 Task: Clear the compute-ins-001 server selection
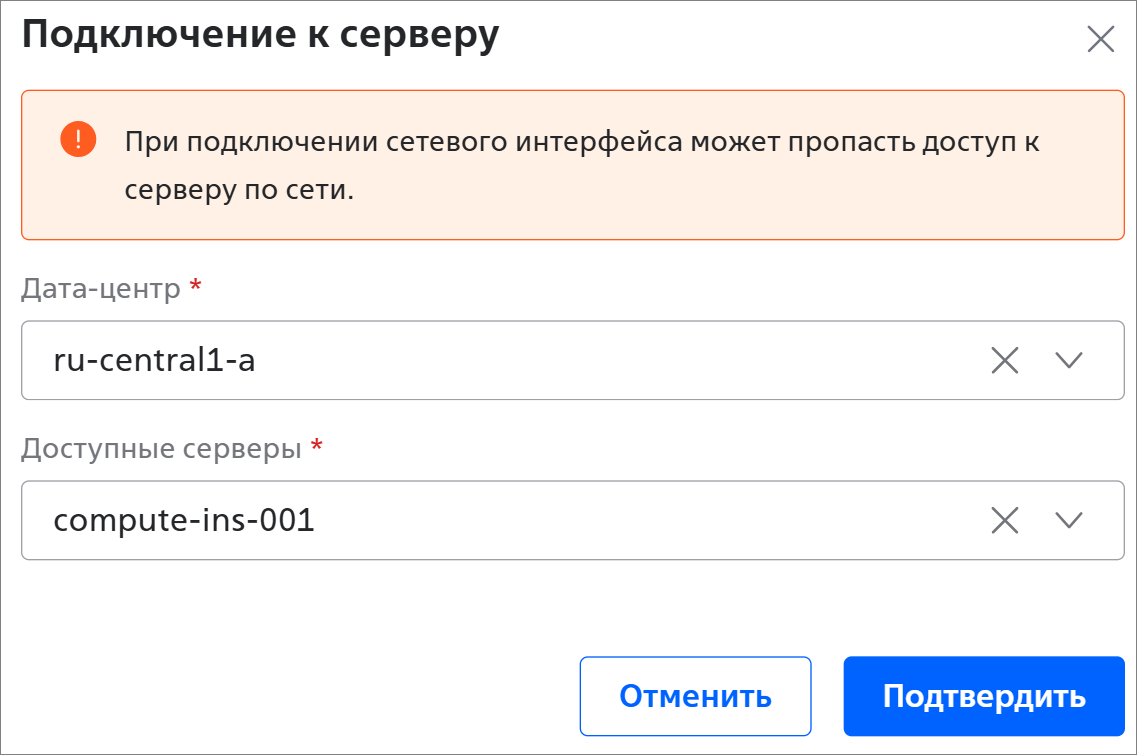[1004, 520]
